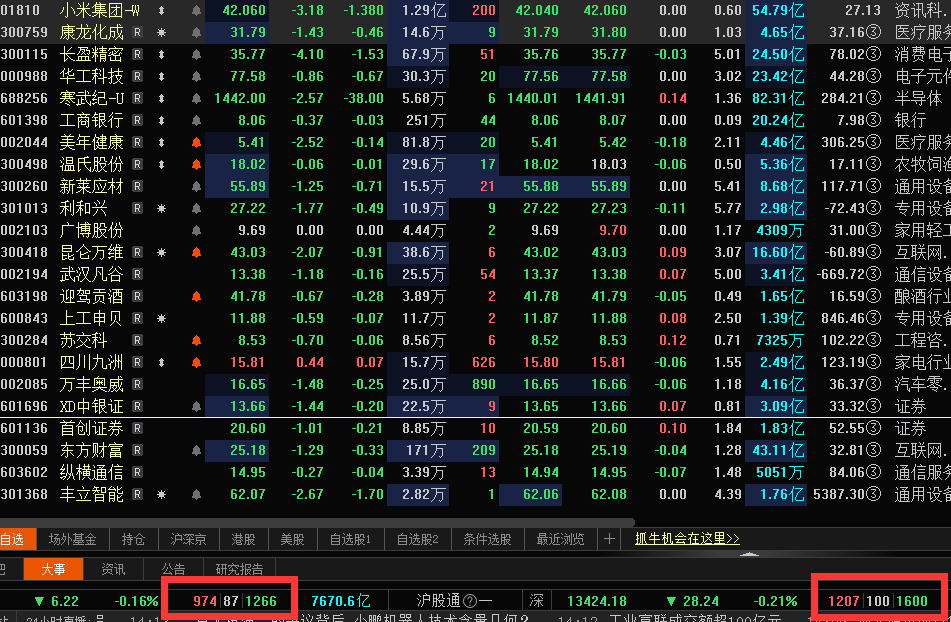Image resolution: width=951 pixels, height=622 pixels.
Task: Click the R badge for 纵横通信
Action: pos(138,472)
